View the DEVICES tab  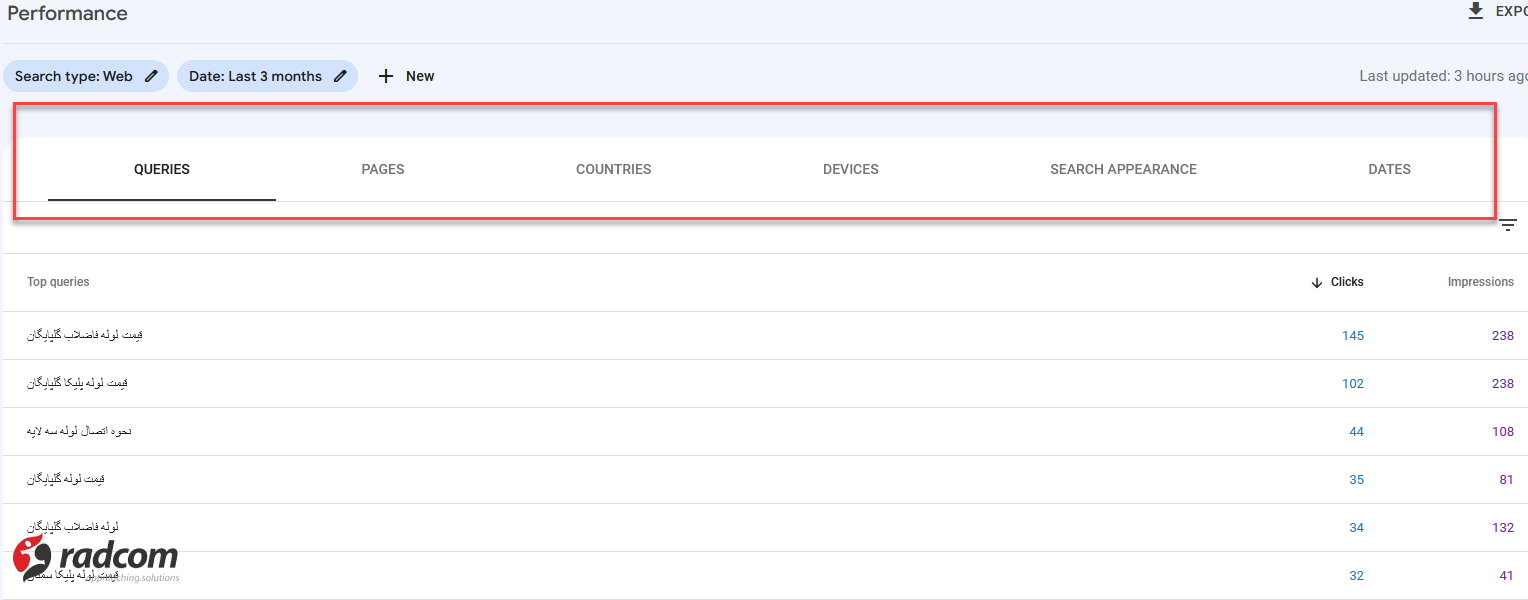tap(850, 169)
